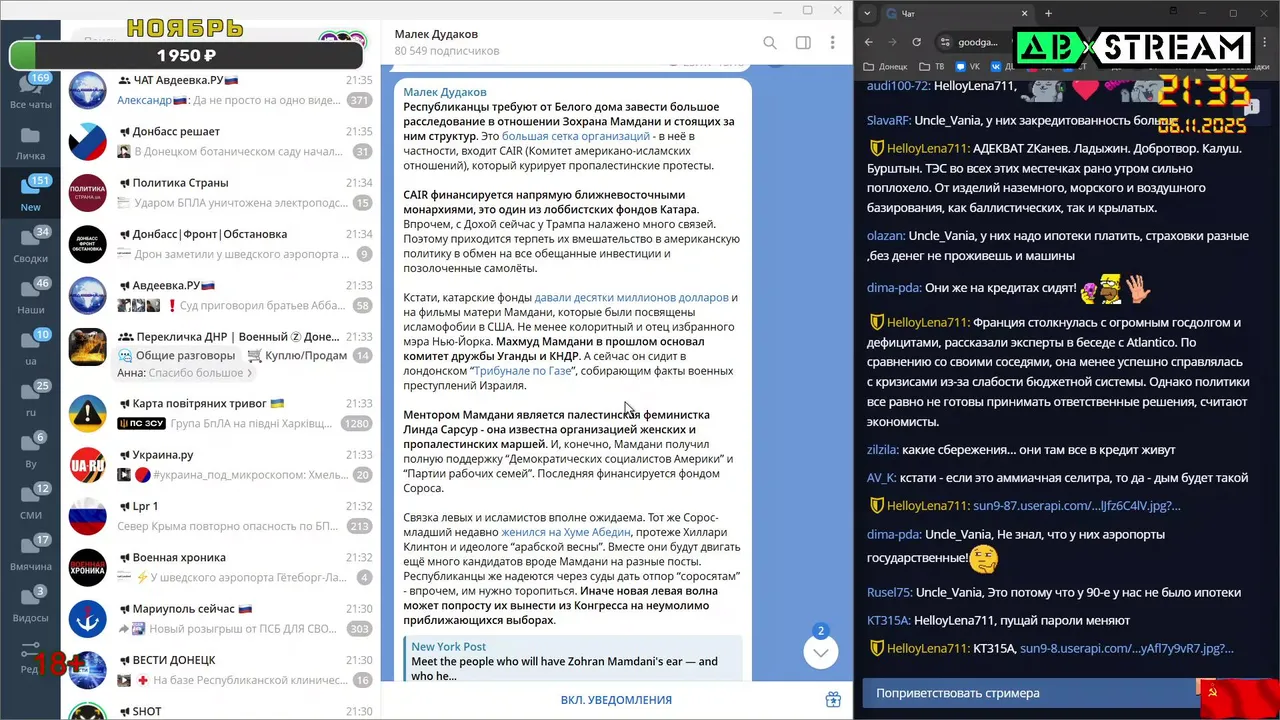
Task: Open Куплю/Продам topic in Перекличка ДНР
Action: coord(296,355)
